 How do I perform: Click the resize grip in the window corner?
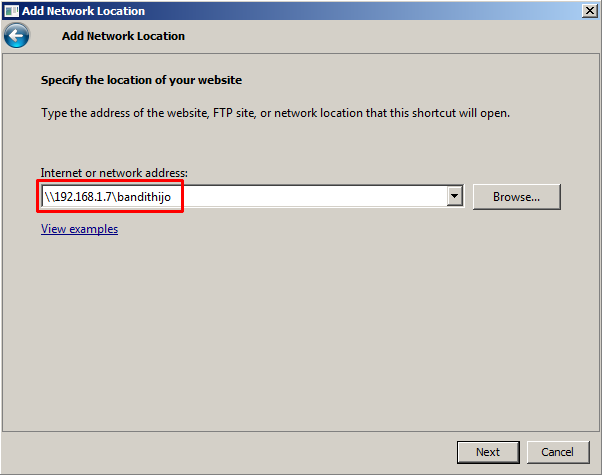pos(596,469)
